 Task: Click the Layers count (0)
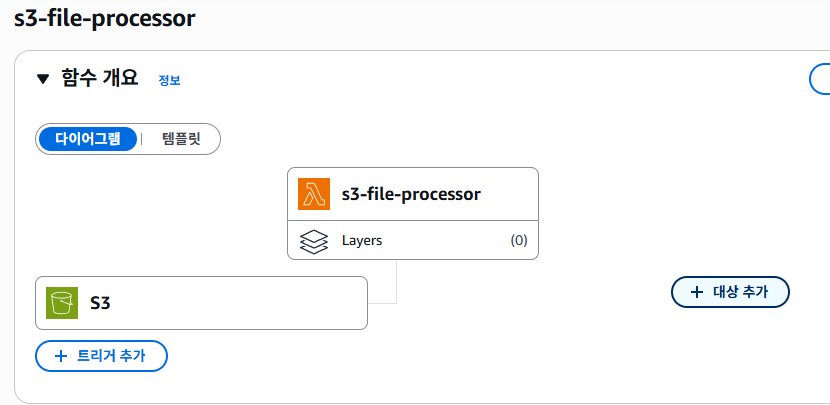click(518, 241)
